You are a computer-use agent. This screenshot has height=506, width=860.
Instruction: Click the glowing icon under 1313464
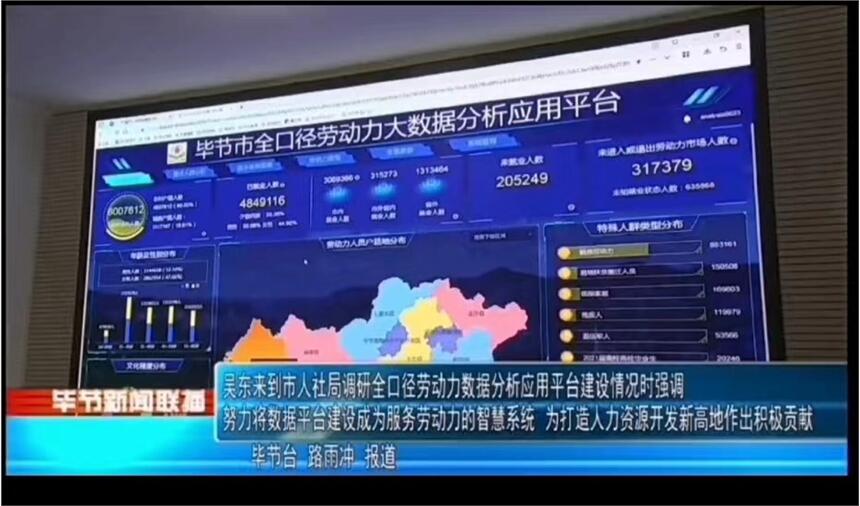(x=432, y=186)
